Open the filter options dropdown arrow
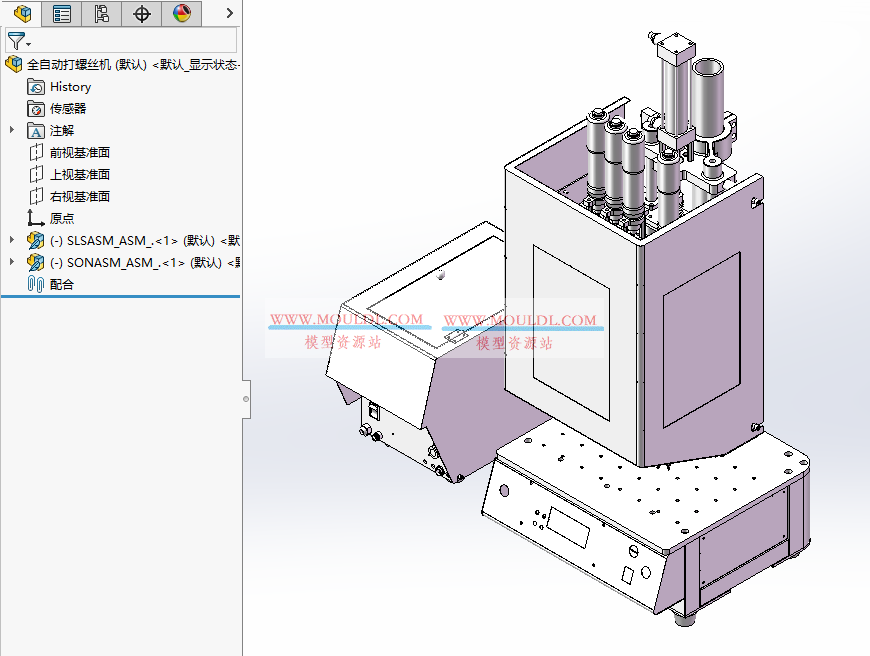Viewport: 870px width, 656px height. [26, 44]
